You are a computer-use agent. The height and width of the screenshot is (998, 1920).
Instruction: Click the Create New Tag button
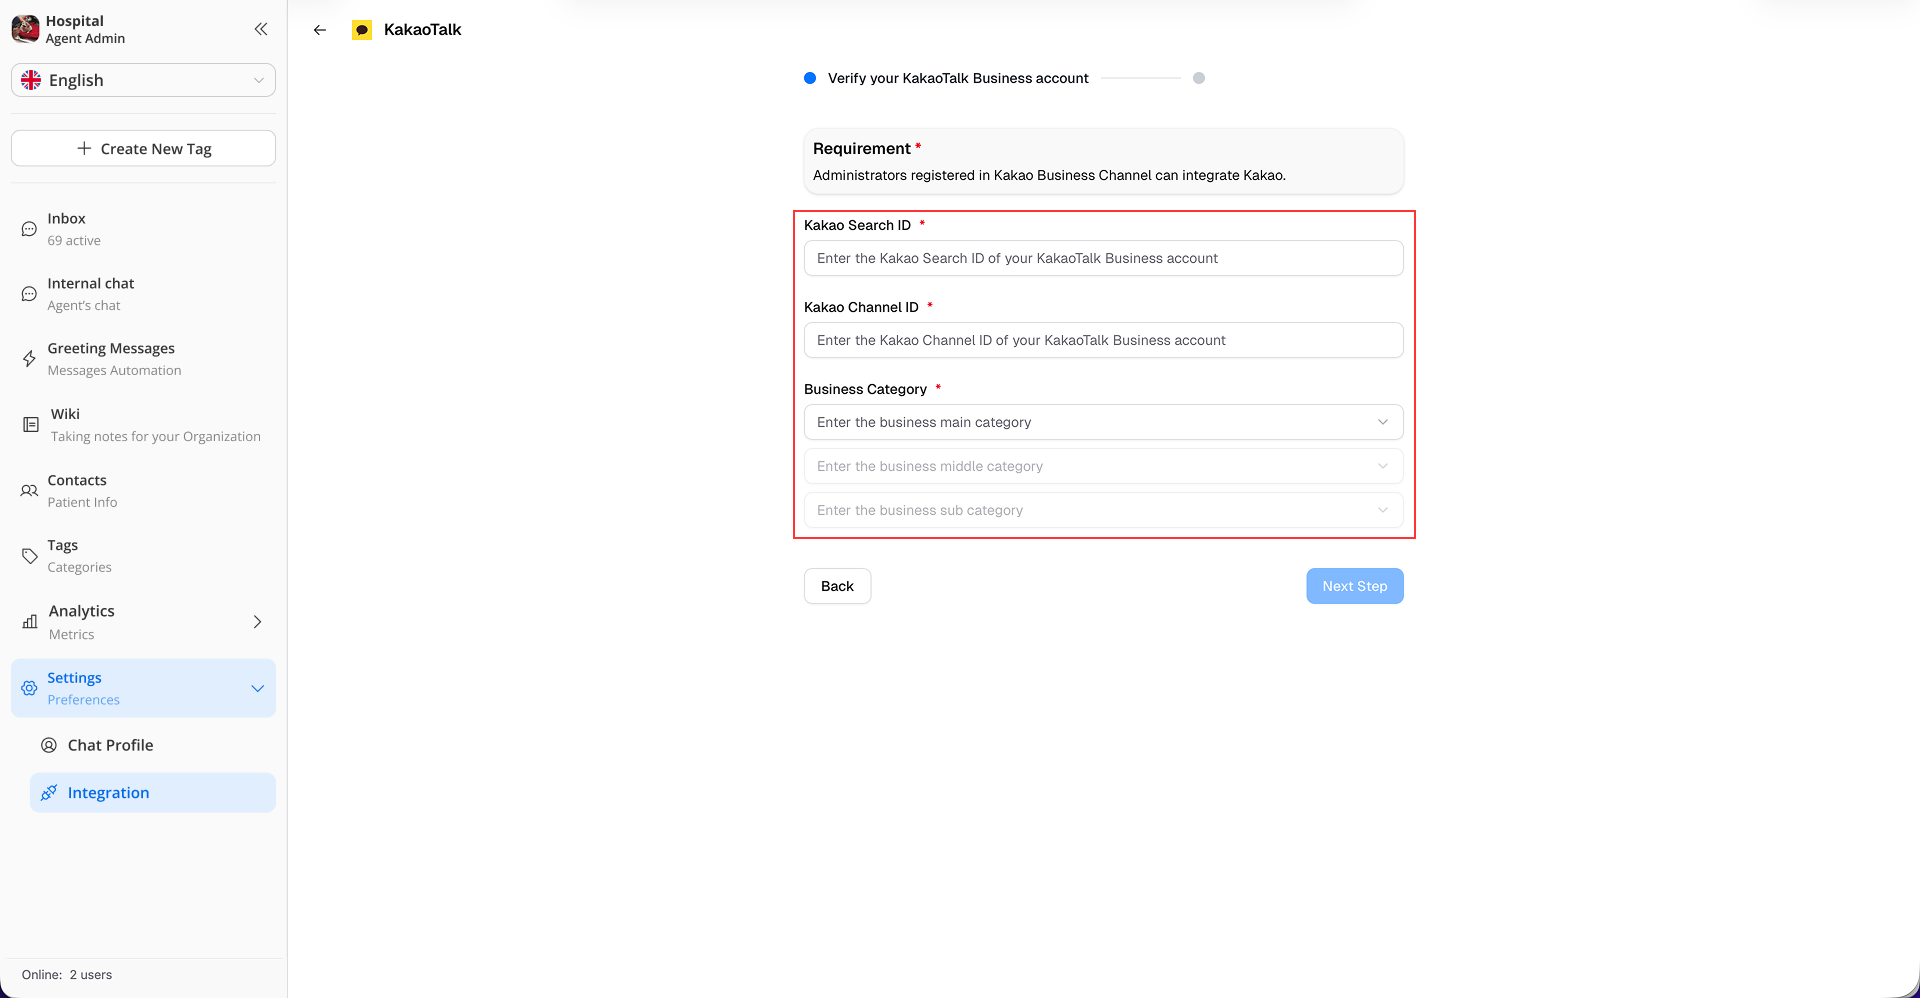(x=143, y=148)
